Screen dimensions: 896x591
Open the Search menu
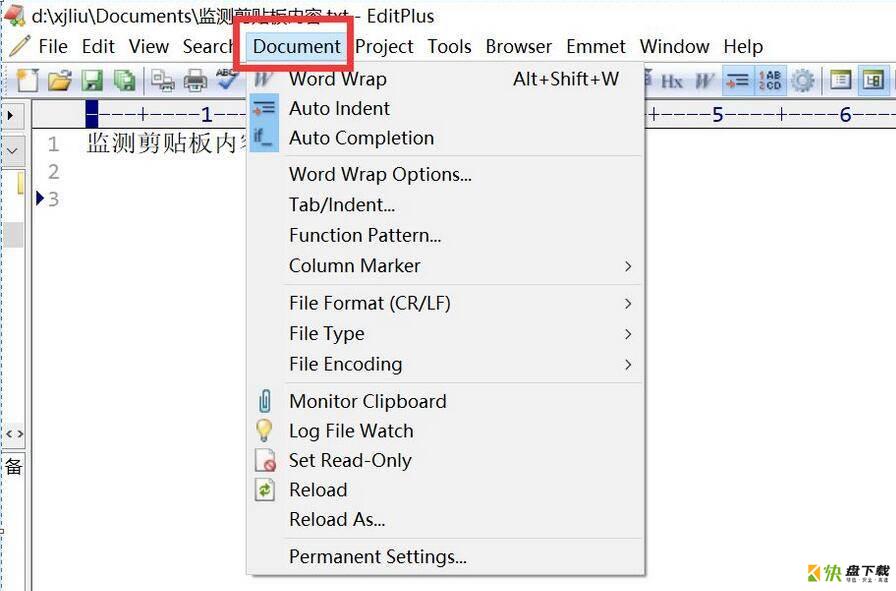(208, 46)
